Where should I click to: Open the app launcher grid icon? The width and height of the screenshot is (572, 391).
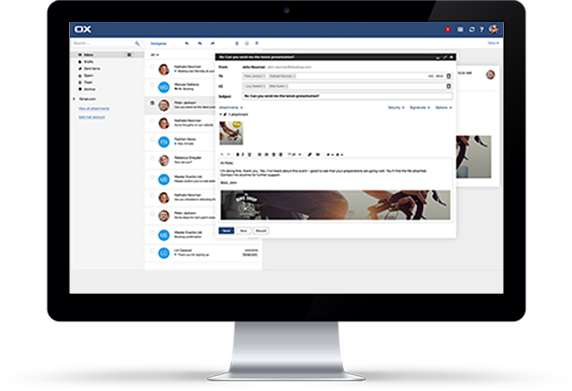[x=460, y=30]
